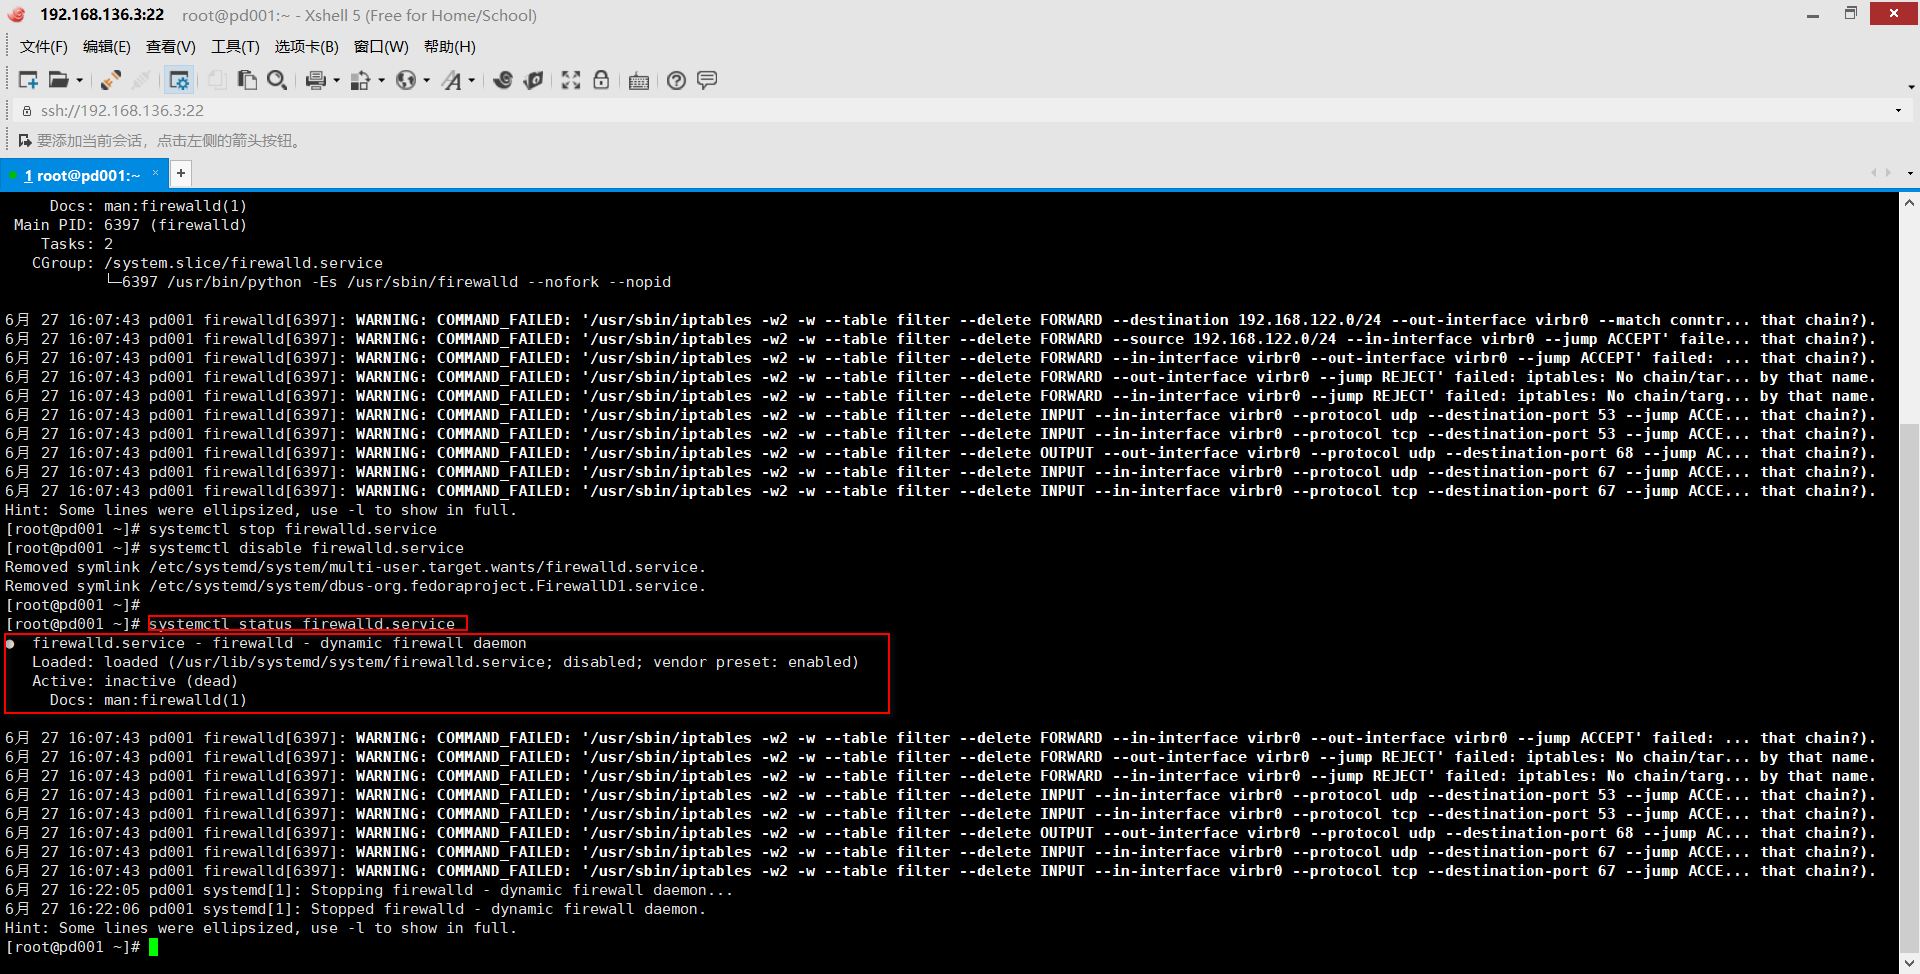
Task: Expand the Font dropdown arrow
Action: [x=472, y=80]
